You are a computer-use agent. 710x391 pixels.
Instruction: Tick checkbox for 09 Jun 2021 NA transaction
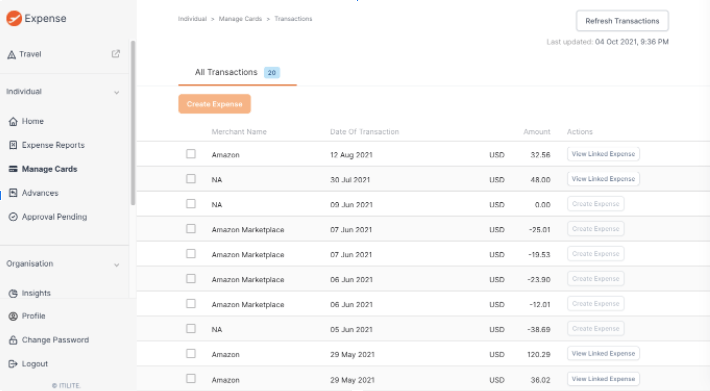[191, 204]
